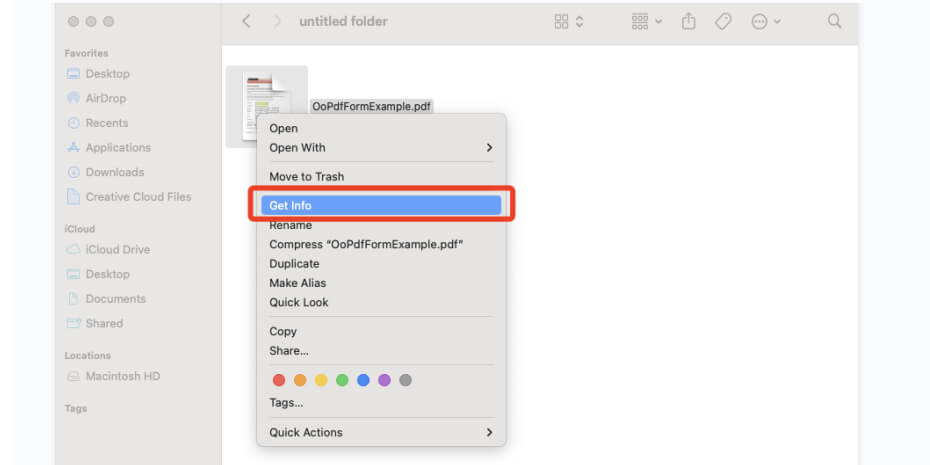Open AirDrop in the sidebar
The height and width of the screenshot is (465, 930).
click(105, 98)
